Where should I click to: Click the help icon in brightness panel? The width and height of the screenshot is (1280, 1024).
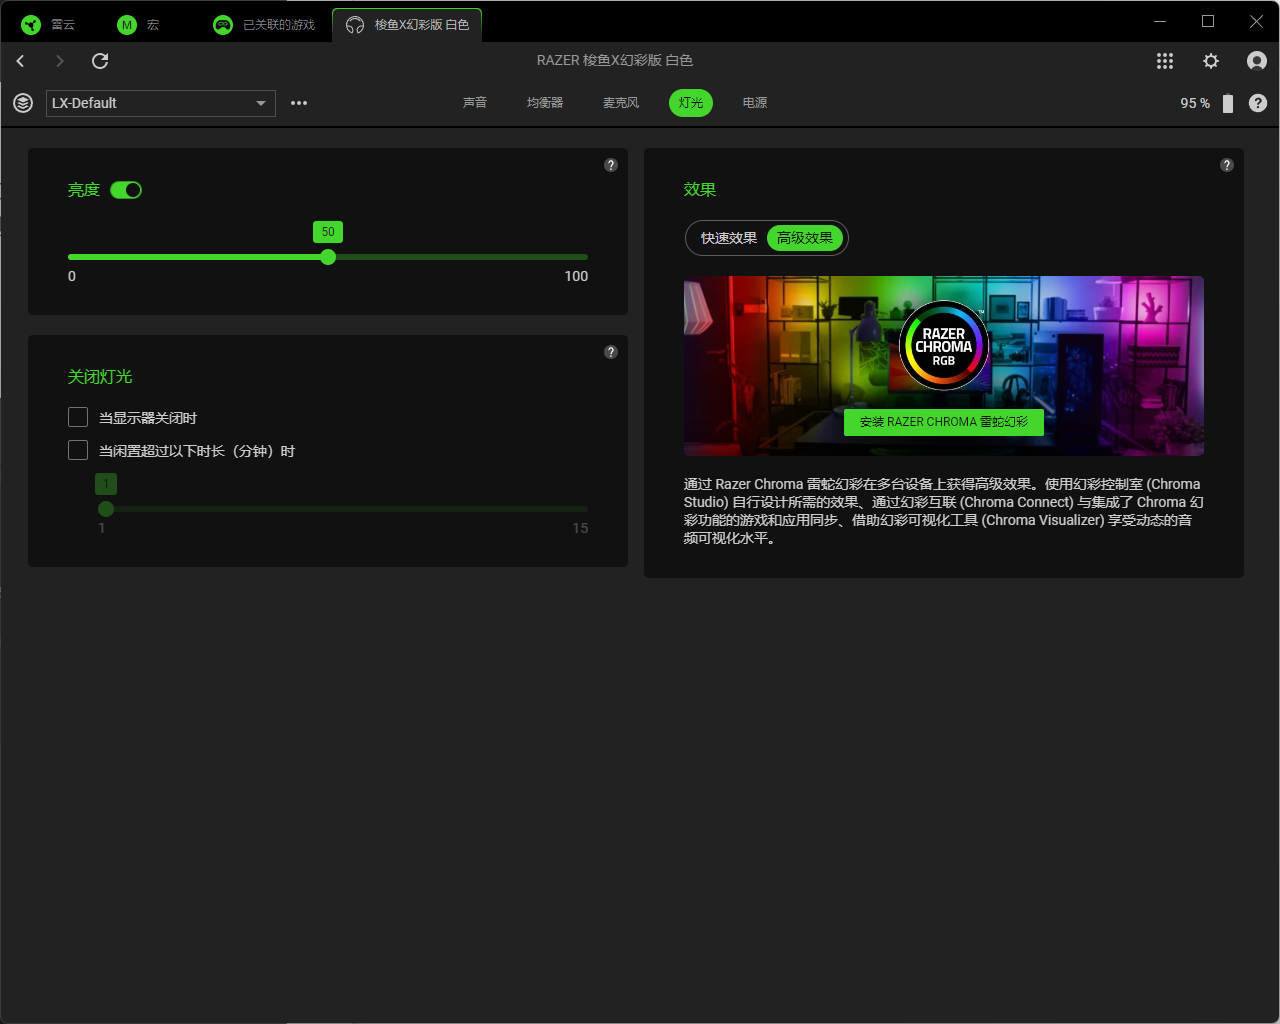pos(611,165)
